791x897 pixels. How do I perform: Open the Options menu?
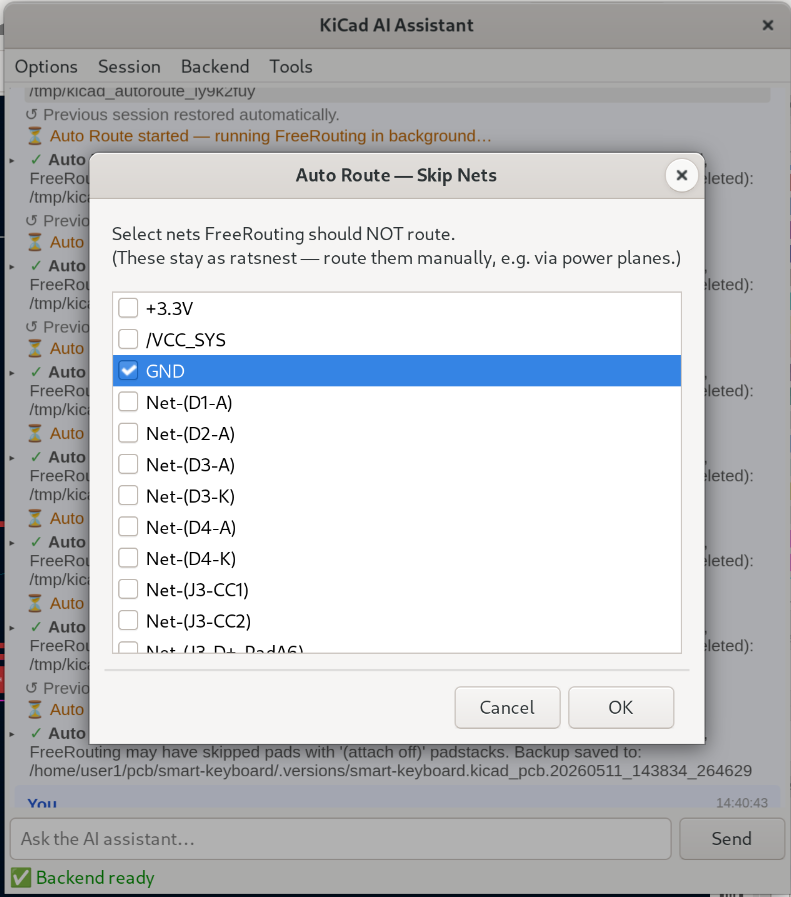click(46, 66)
